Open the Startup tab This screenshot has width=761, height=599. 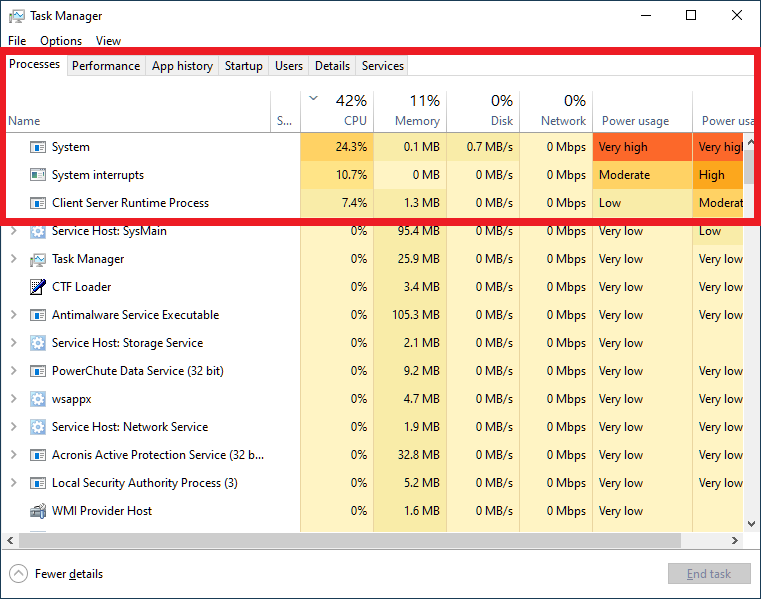(243, 66)
